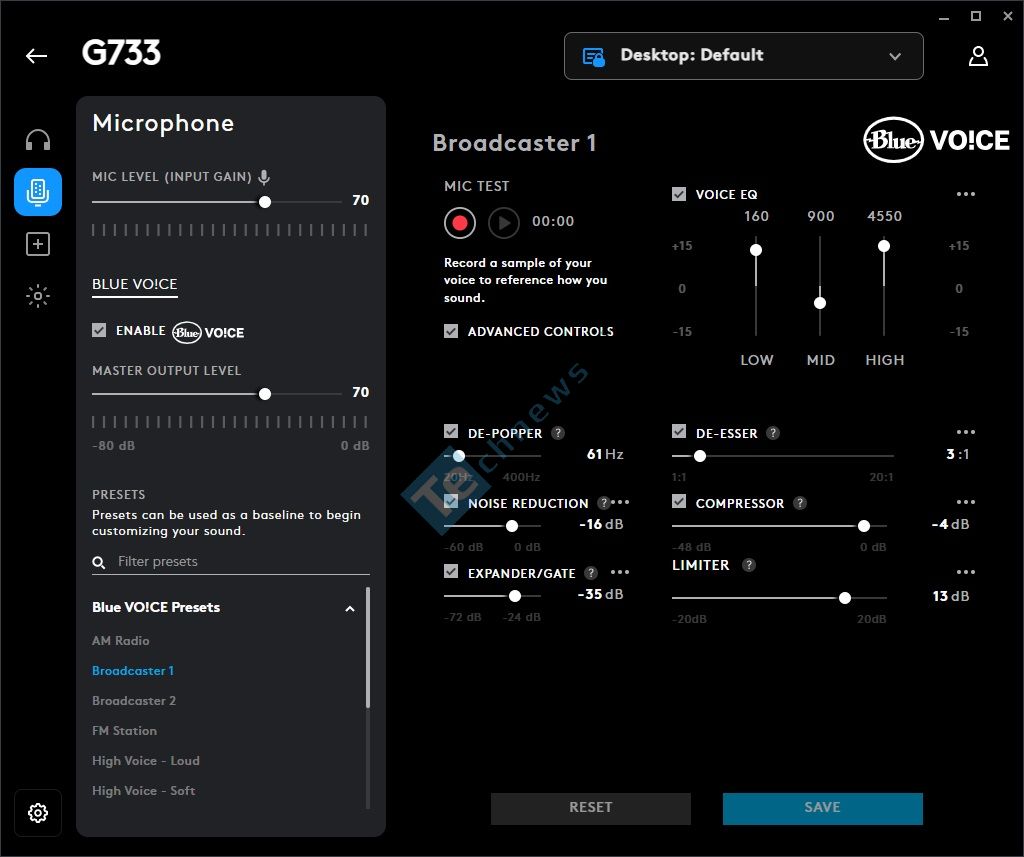The width and height of the screenshot is (1024, 857).
Task: Select the AM Radio preset
Action: tap(121, 641)
